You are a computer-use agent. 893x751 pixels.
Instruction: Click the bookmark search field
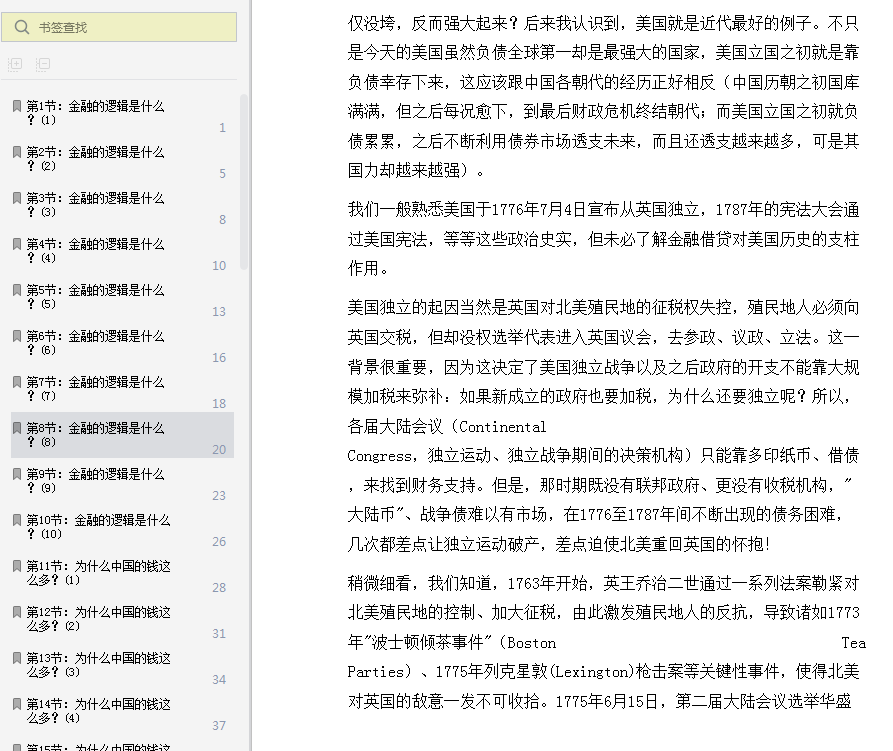tap(119, 27)
